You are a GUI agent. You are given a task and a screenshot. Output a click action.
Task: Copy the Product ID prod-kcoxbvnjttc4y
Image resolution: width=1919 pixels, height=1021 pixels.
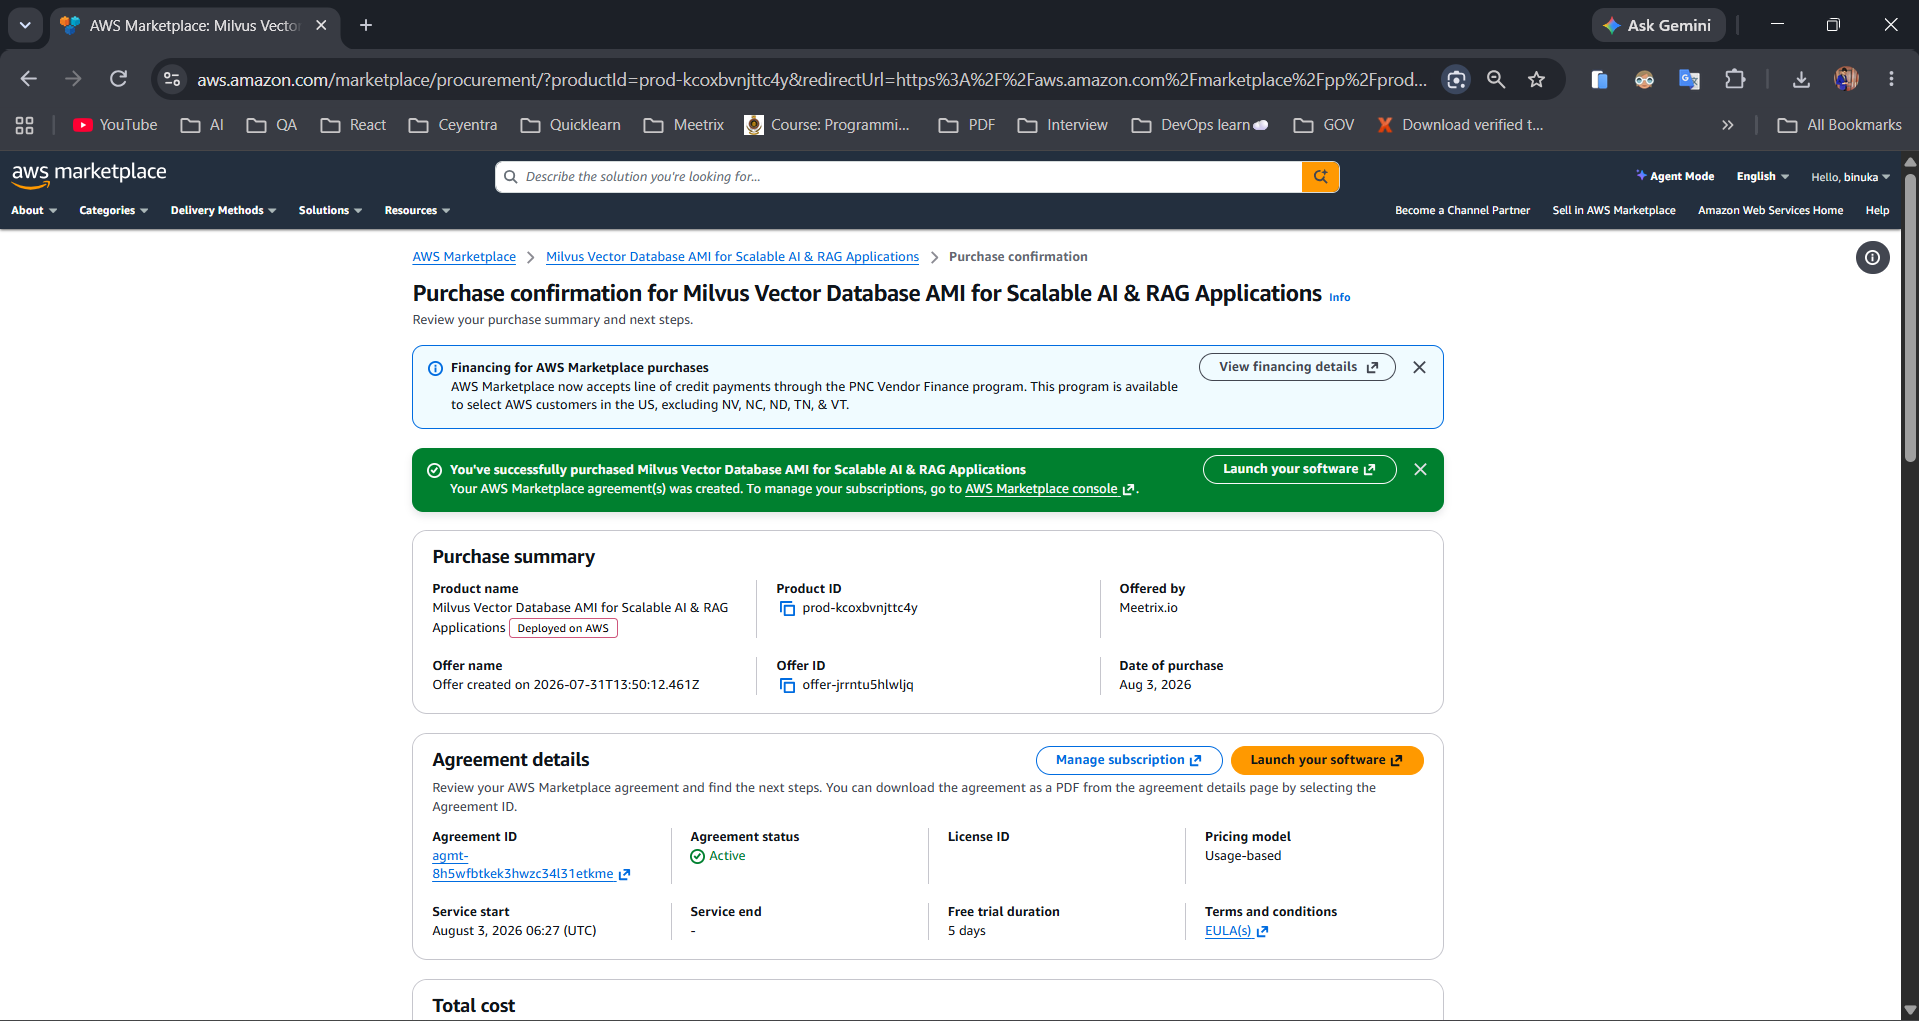click(787, 608)
